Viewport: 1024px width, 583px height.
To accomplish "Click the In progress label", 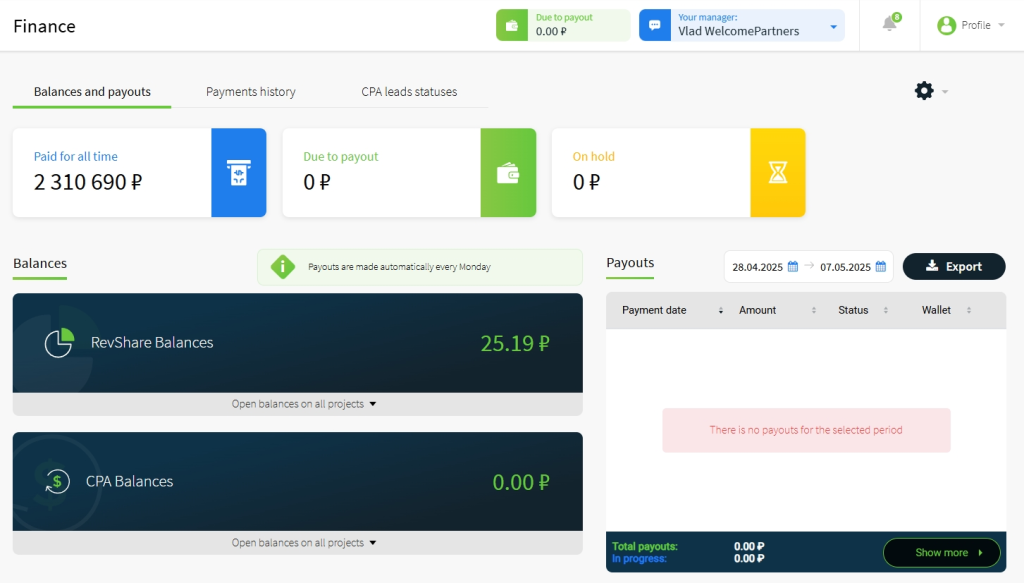I will point(639,559).
